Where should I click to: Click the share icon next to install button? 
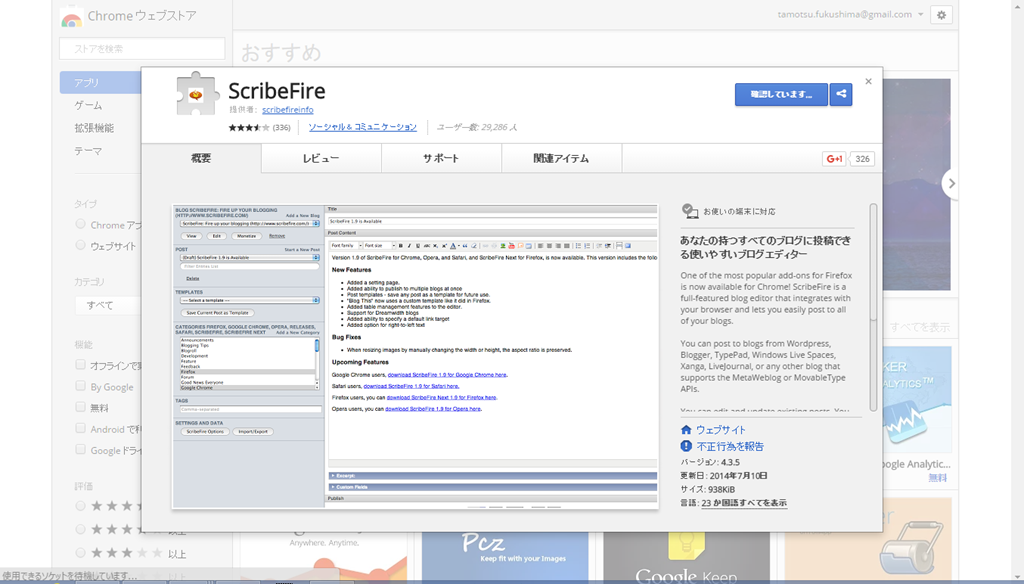841,95
